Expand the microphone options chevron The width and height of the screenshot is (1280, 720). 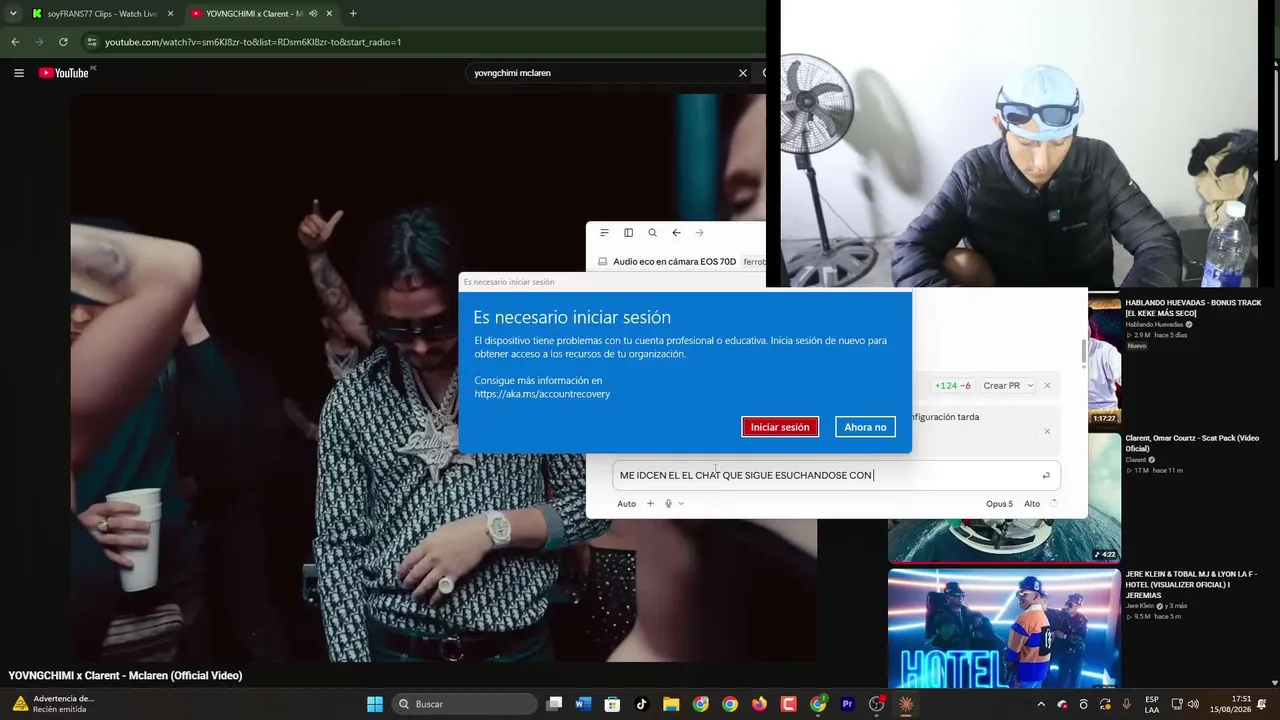[681, 504]
